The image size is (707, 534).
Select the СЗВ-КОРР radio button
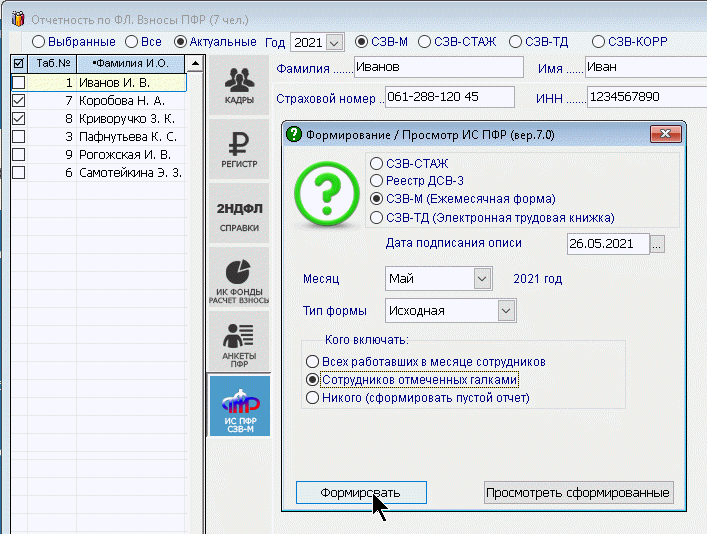point(598,42)
